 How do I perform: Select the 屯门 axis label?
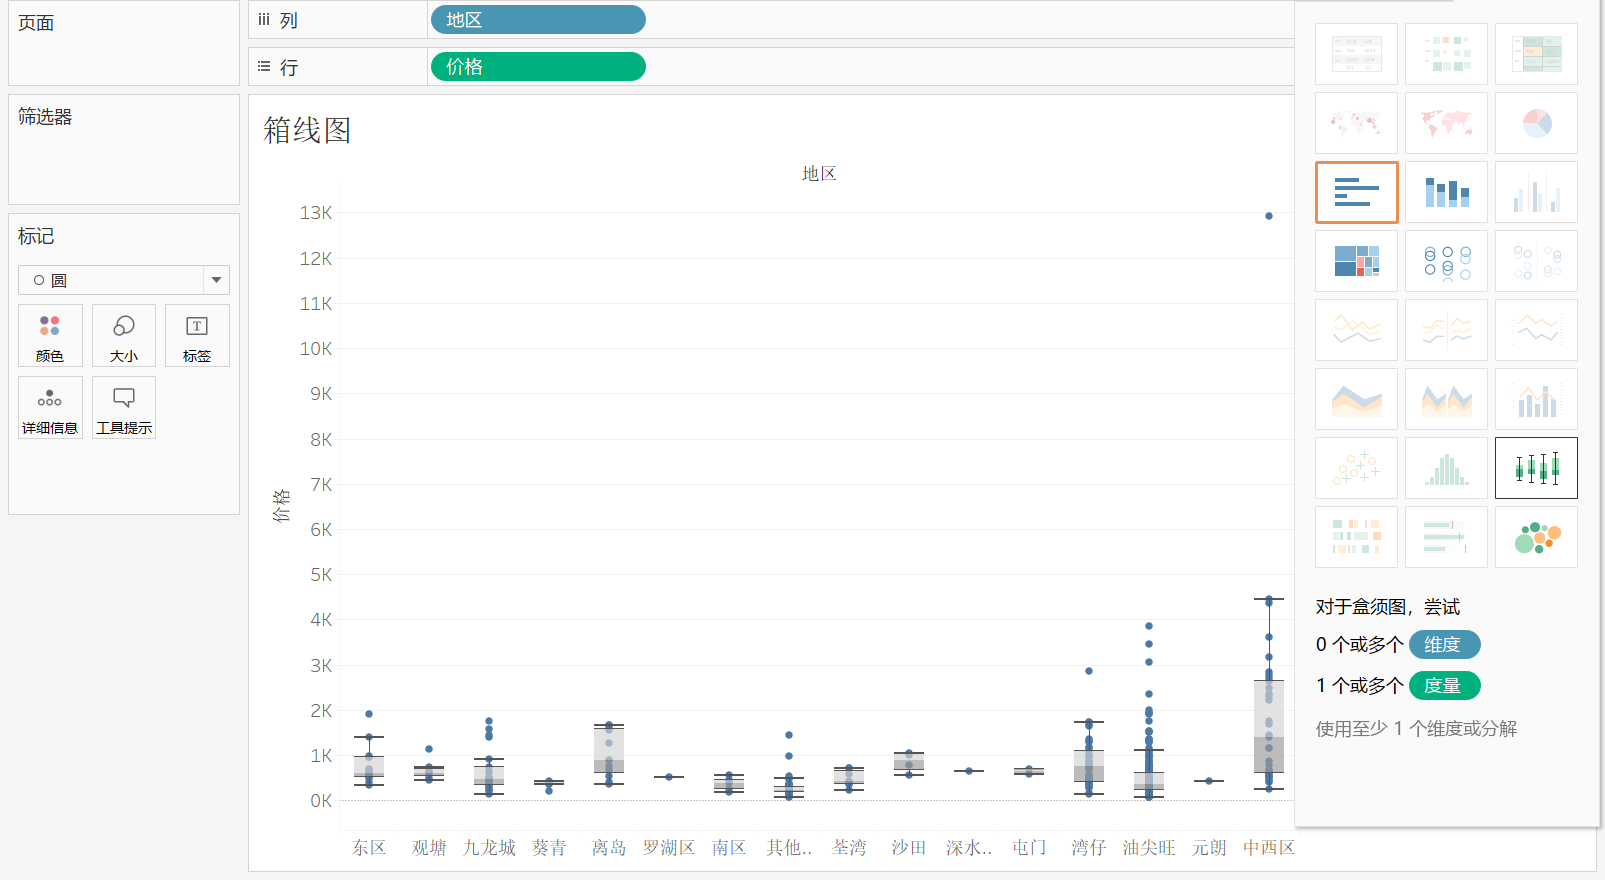pyautogui.click(x=1029, y=848)
